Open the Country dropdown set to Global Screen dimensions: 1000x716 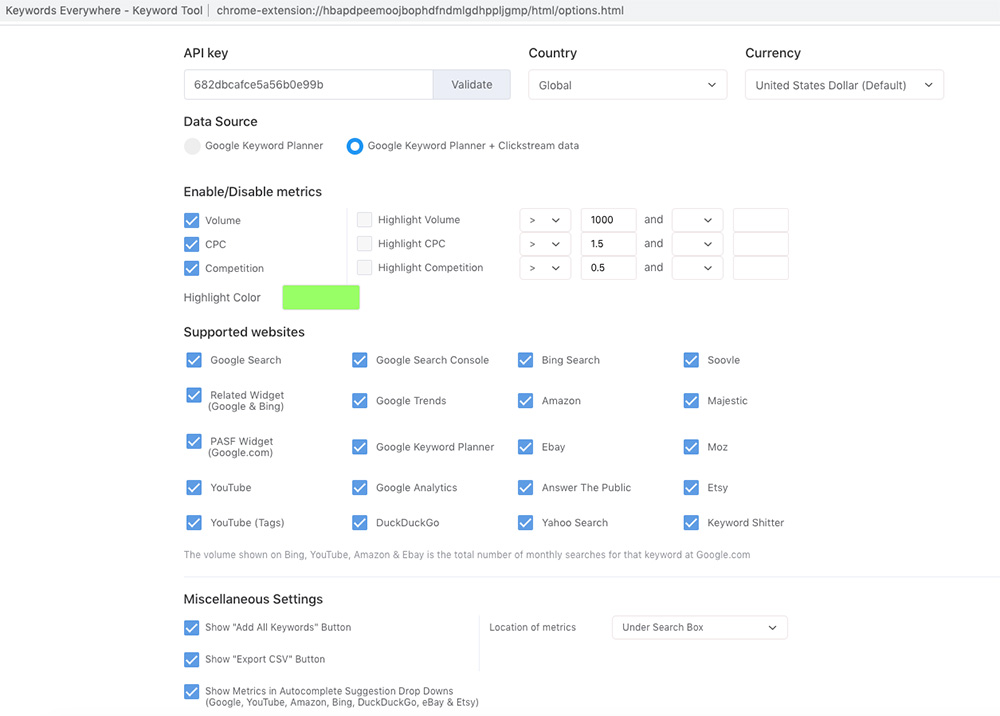coord(627,85)
